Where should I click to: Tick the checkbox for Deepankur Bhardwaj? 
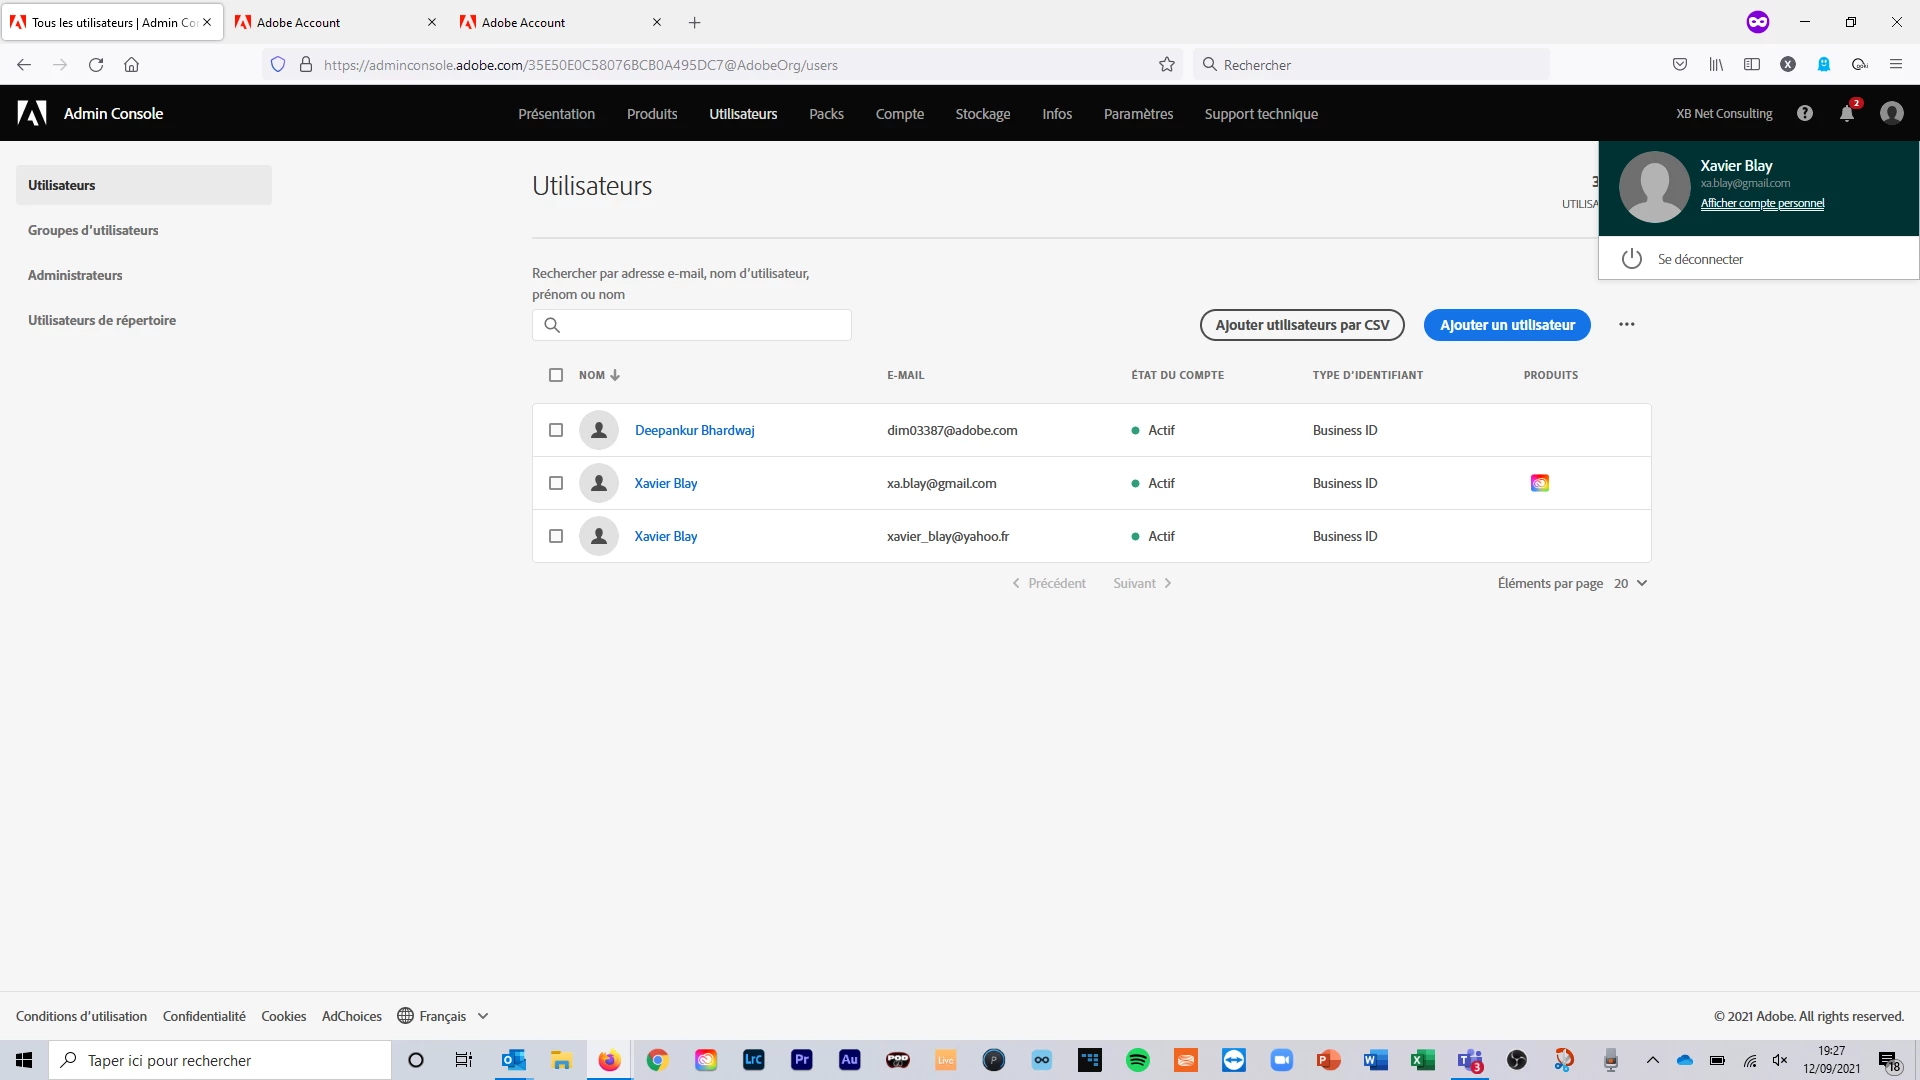click(556, 431)
